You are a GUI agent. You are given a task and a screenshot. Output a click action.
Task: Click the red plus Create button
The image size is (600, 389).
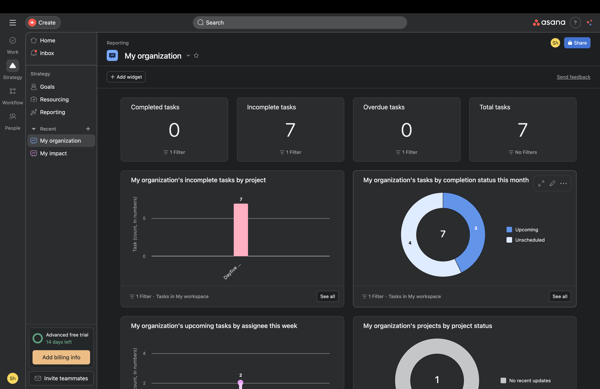tap(43, 23)
